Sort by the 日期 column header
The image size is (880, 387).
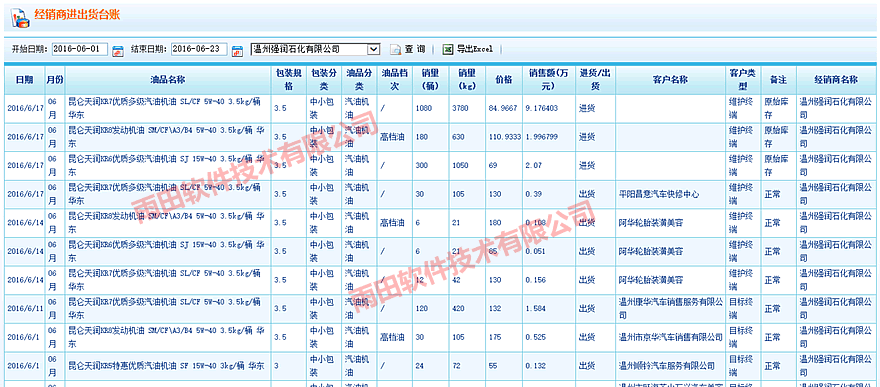(x=24, y=80)
